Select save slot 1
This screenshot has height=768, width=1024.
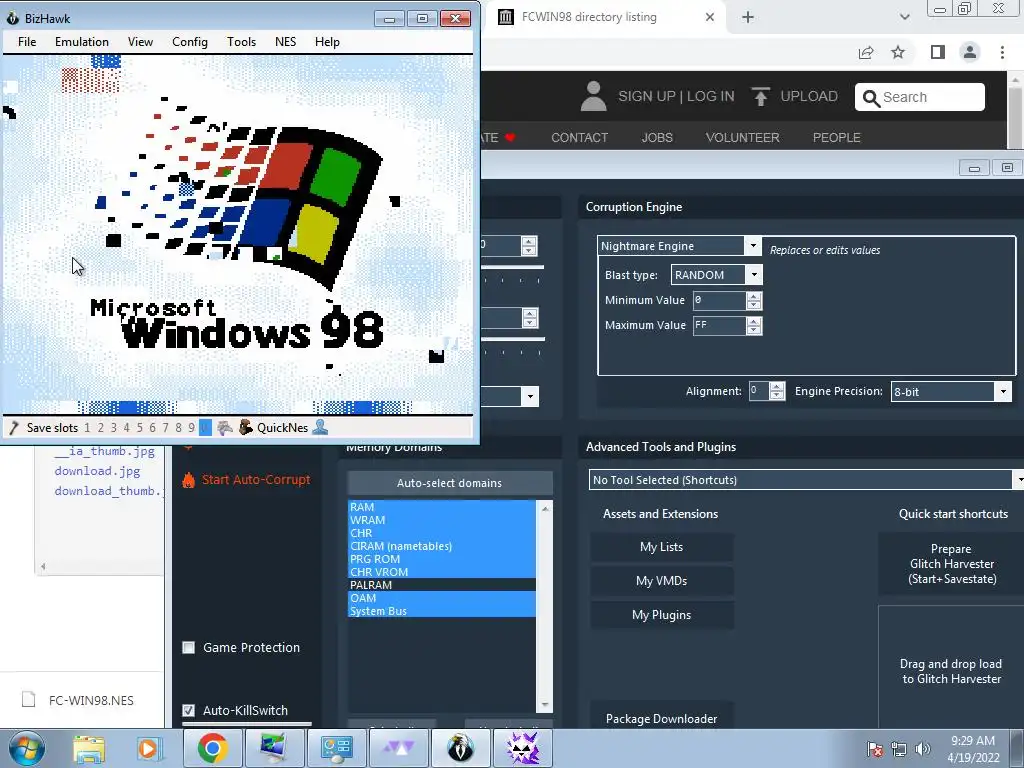(x=88, y=428)
